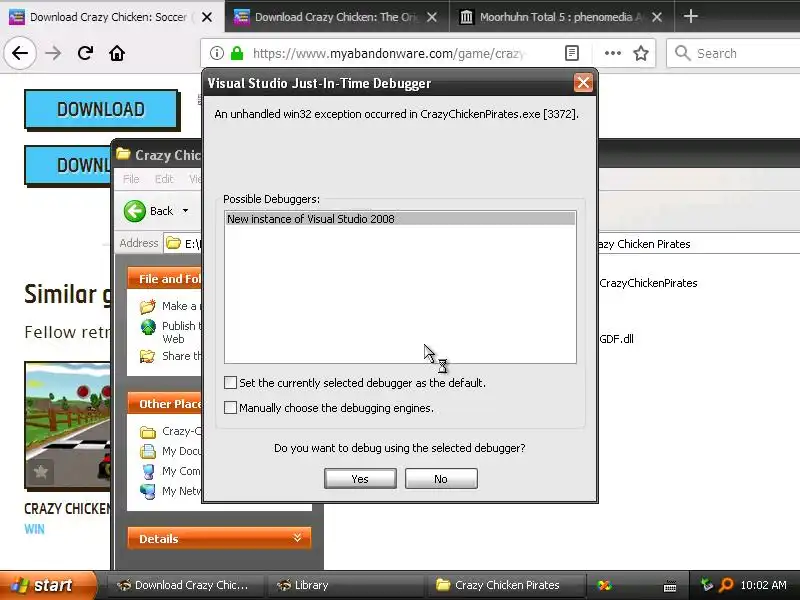
Task: Open Crazy-C folder in Other Places
Action: click(x=170, y=432)
